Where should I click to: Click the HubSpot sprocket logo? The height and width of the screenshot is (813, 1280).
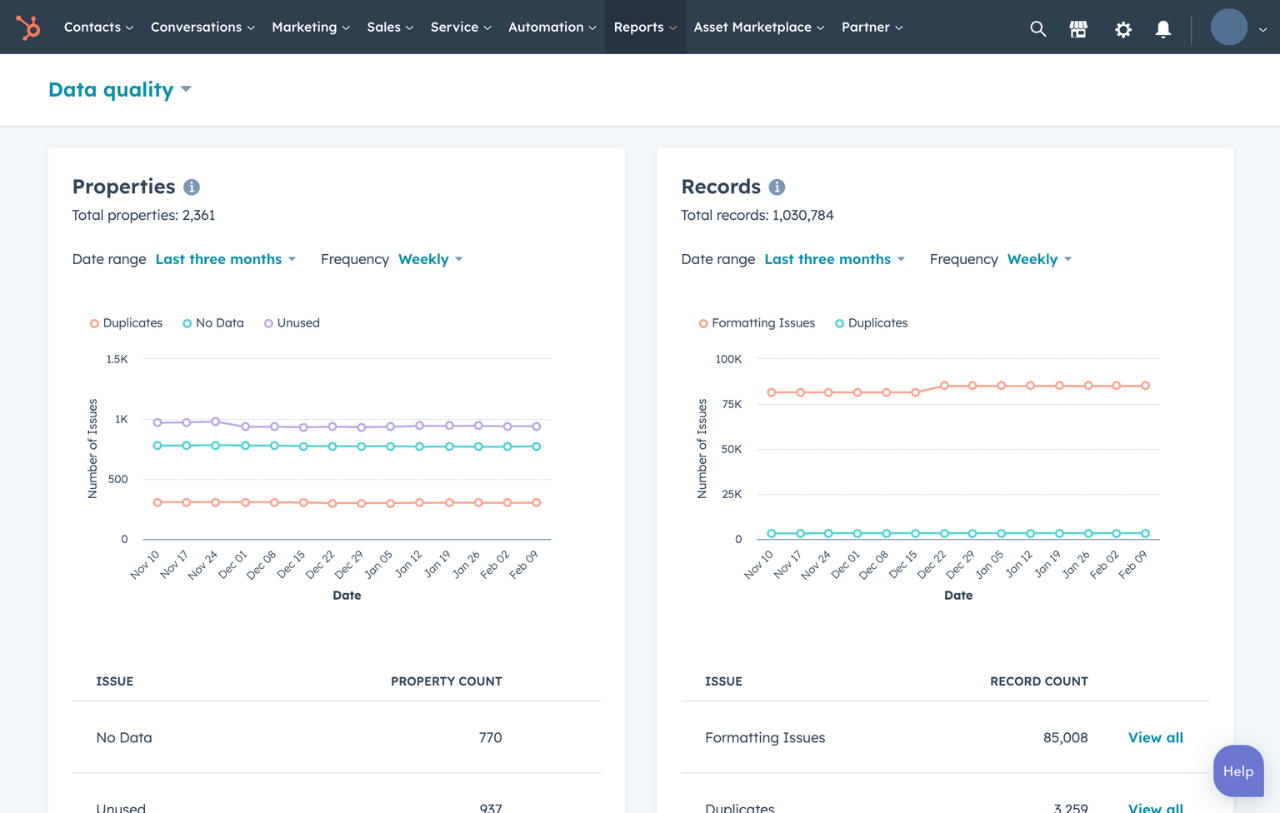(x=28, y=27)
